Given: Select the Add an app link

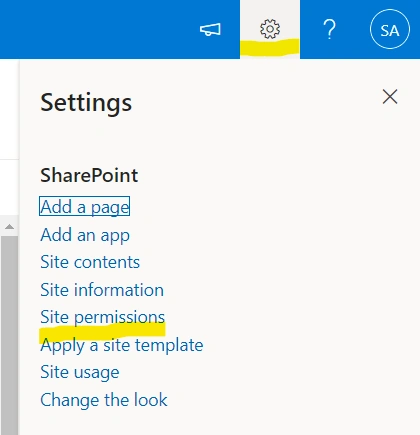Looking at the screenshot, I should 85,235.
